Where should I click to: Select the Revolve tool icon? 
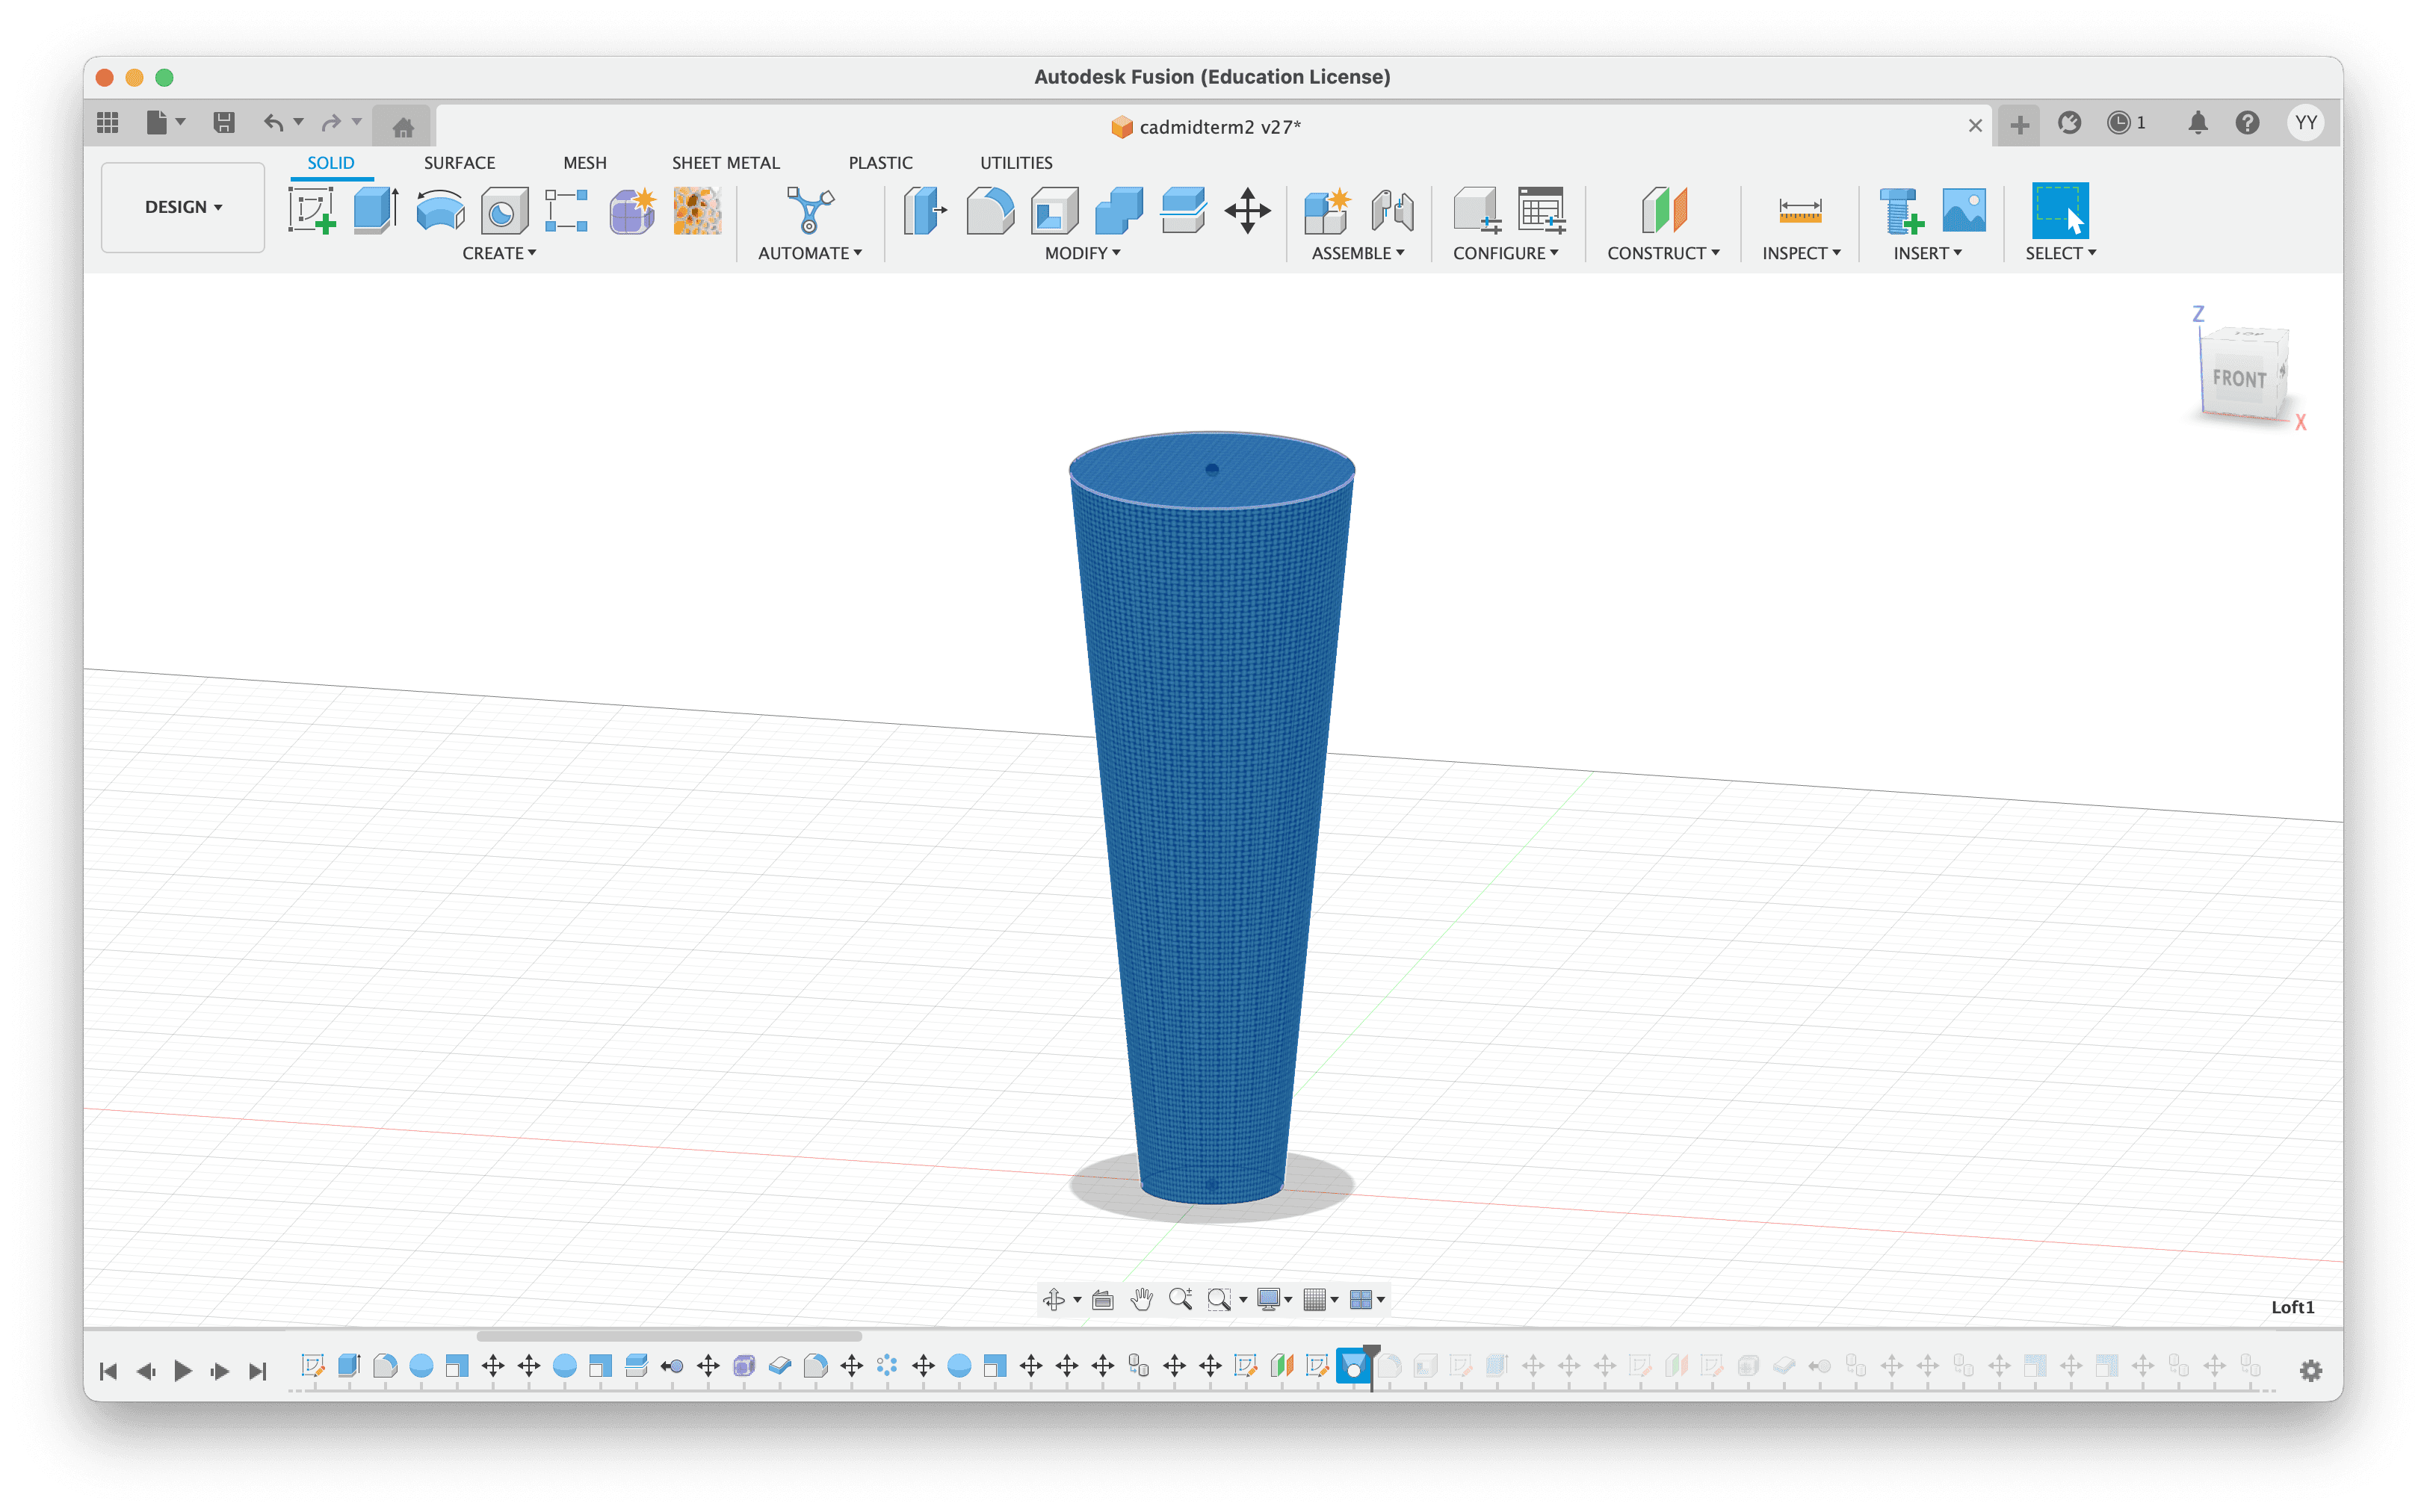tap(440, 210)
